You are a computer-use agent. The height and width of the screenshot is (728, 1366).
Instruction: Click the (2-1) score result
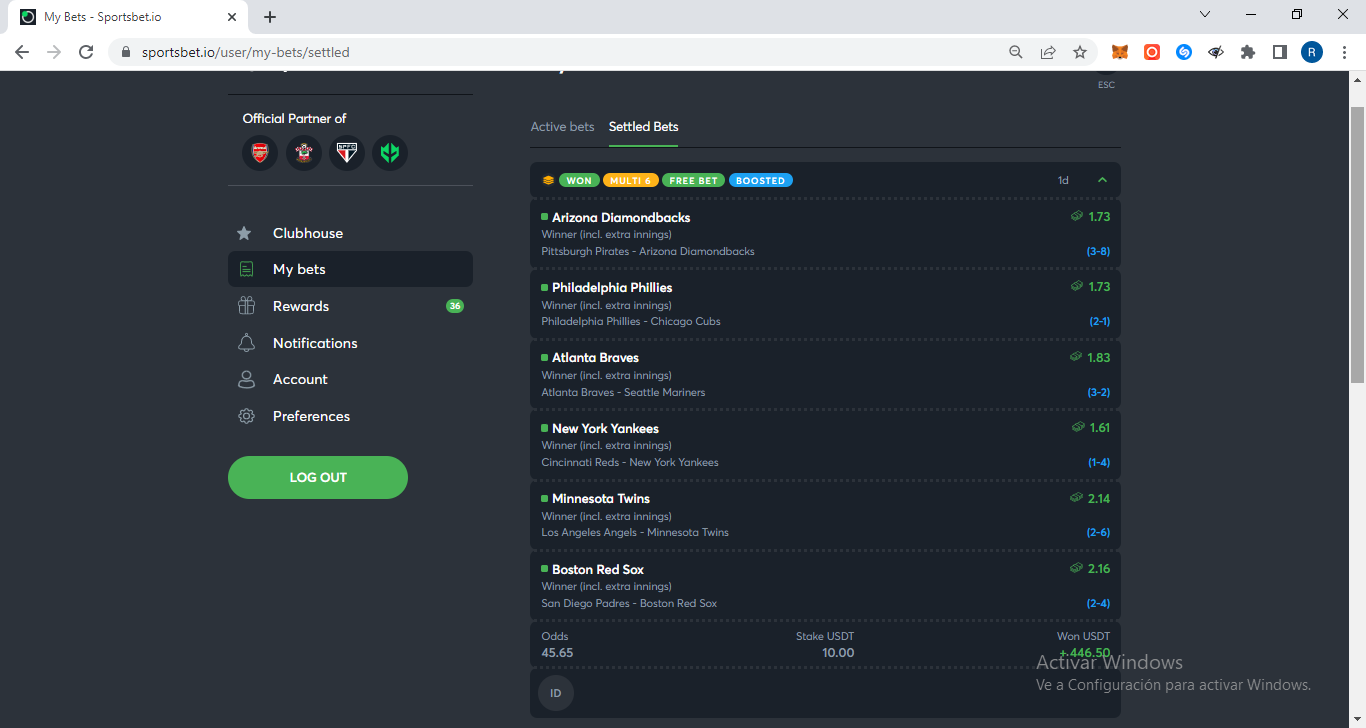pyautogui.click(x=1099, y=322)
